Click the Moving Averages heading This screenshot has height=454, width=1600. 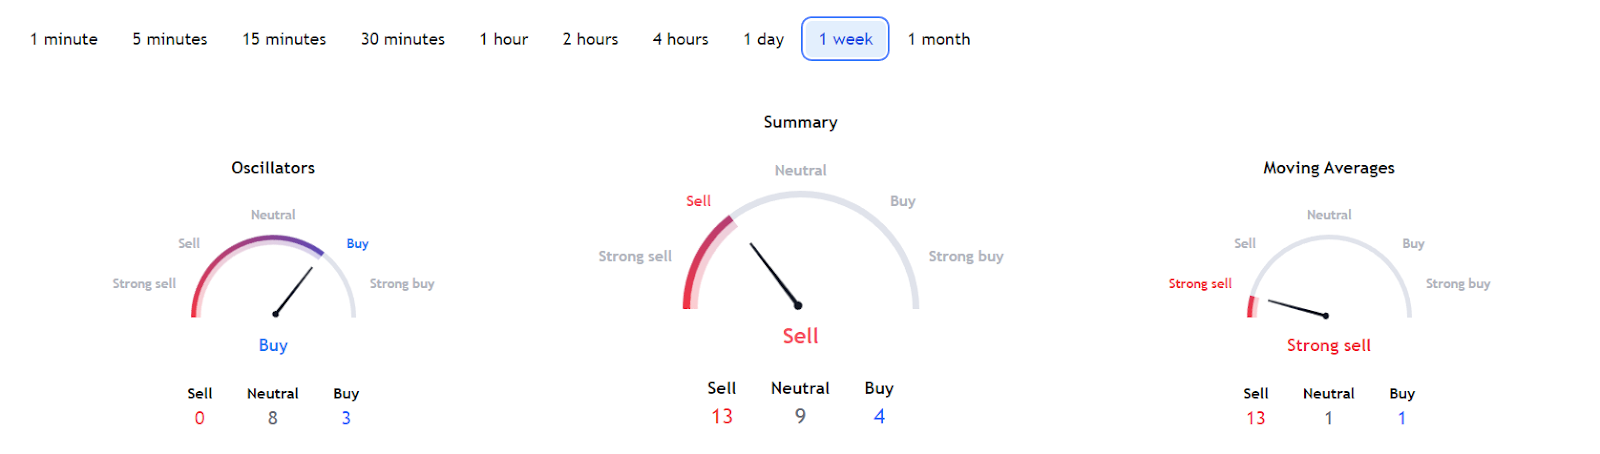coord(1328,168)
